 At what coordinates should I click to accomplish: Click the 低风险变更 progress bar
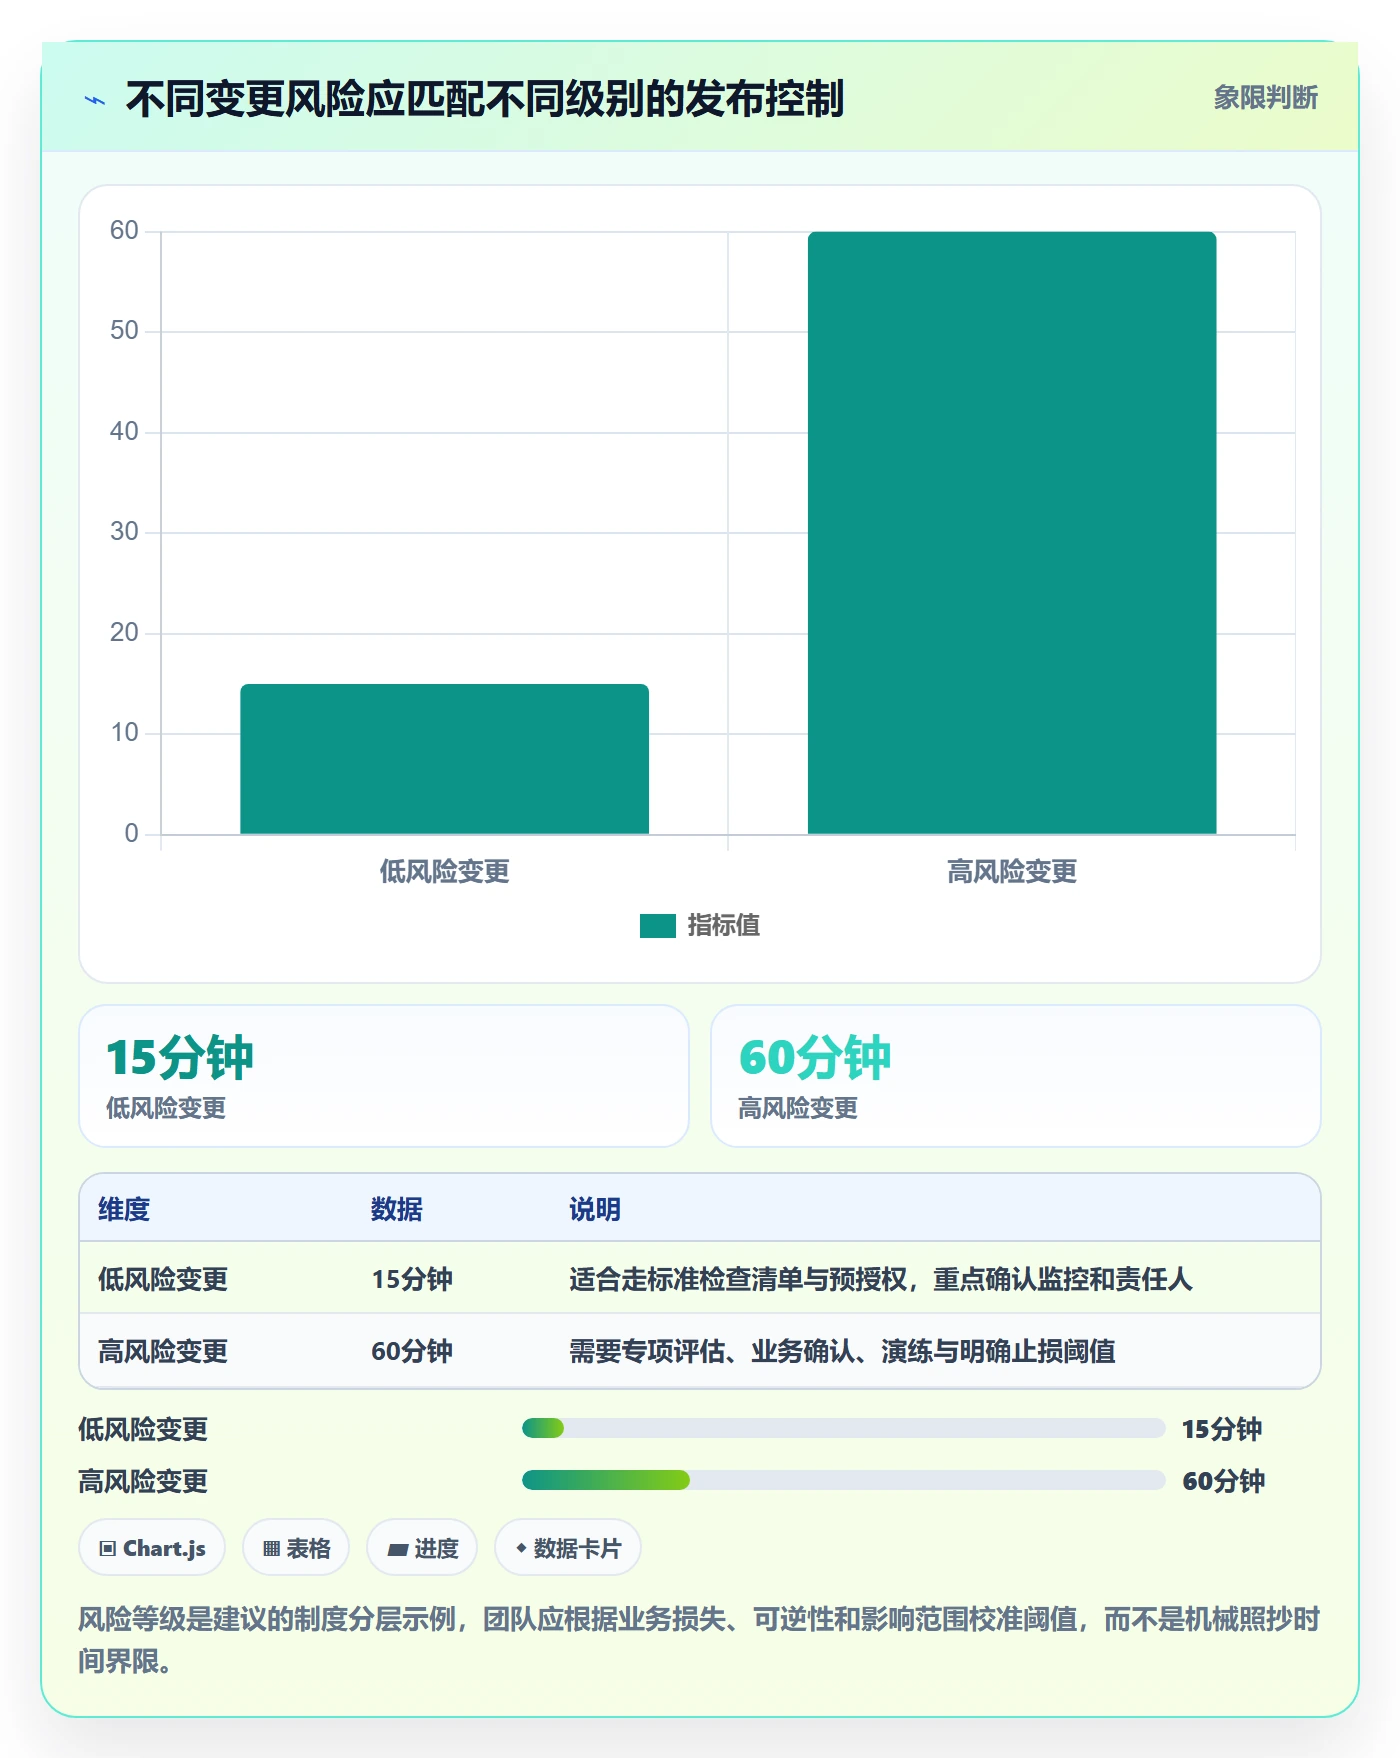pos(843,1428)
